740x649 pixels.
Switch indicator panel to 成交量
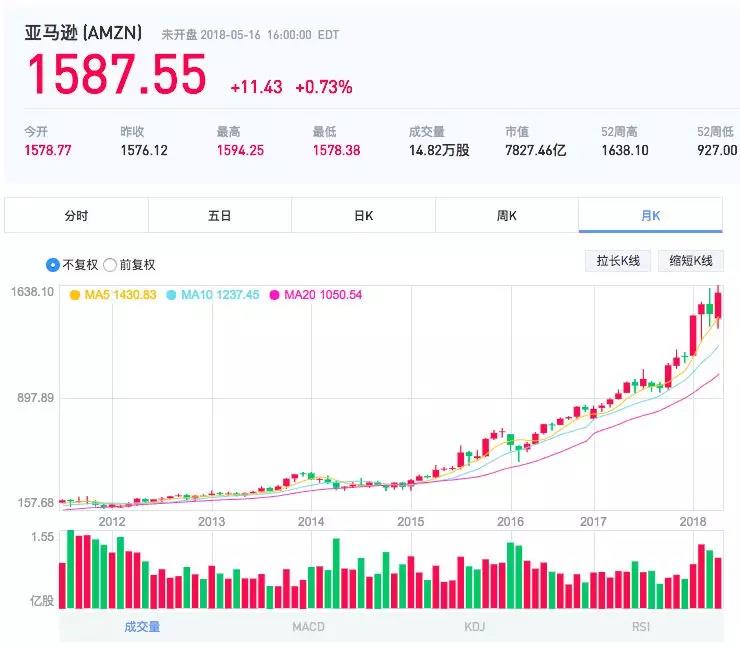142,627
